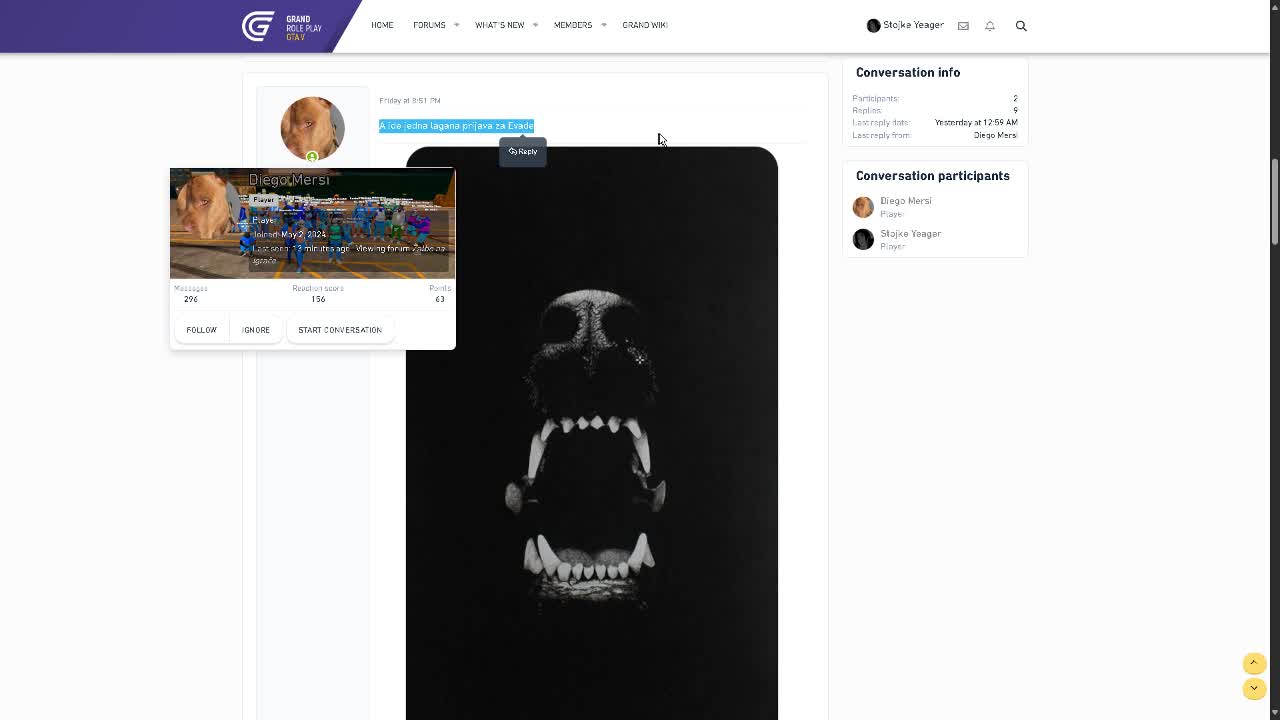Click Diego Mersi under last reply from
Image resolution: width=1280 pixels, height=720 pixels.
[x=996, y=135]
